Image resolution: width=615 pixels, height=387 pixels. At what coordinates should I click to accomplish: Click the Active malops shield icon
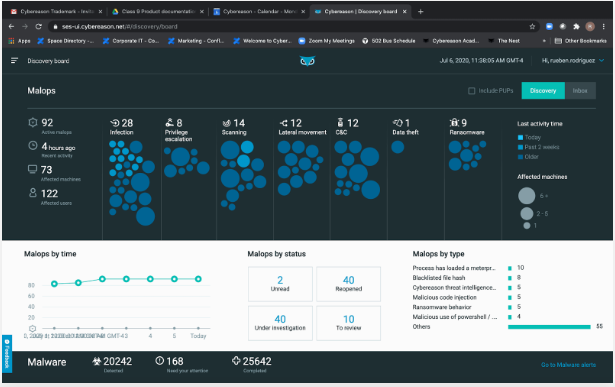click(33, 123)
